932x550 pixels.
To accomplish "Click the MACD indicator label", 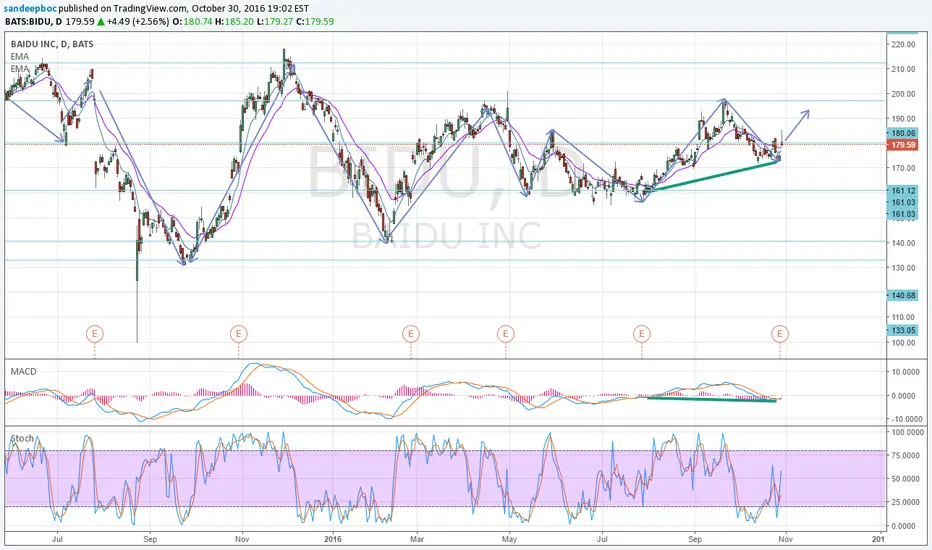I will tap(23, 372).
